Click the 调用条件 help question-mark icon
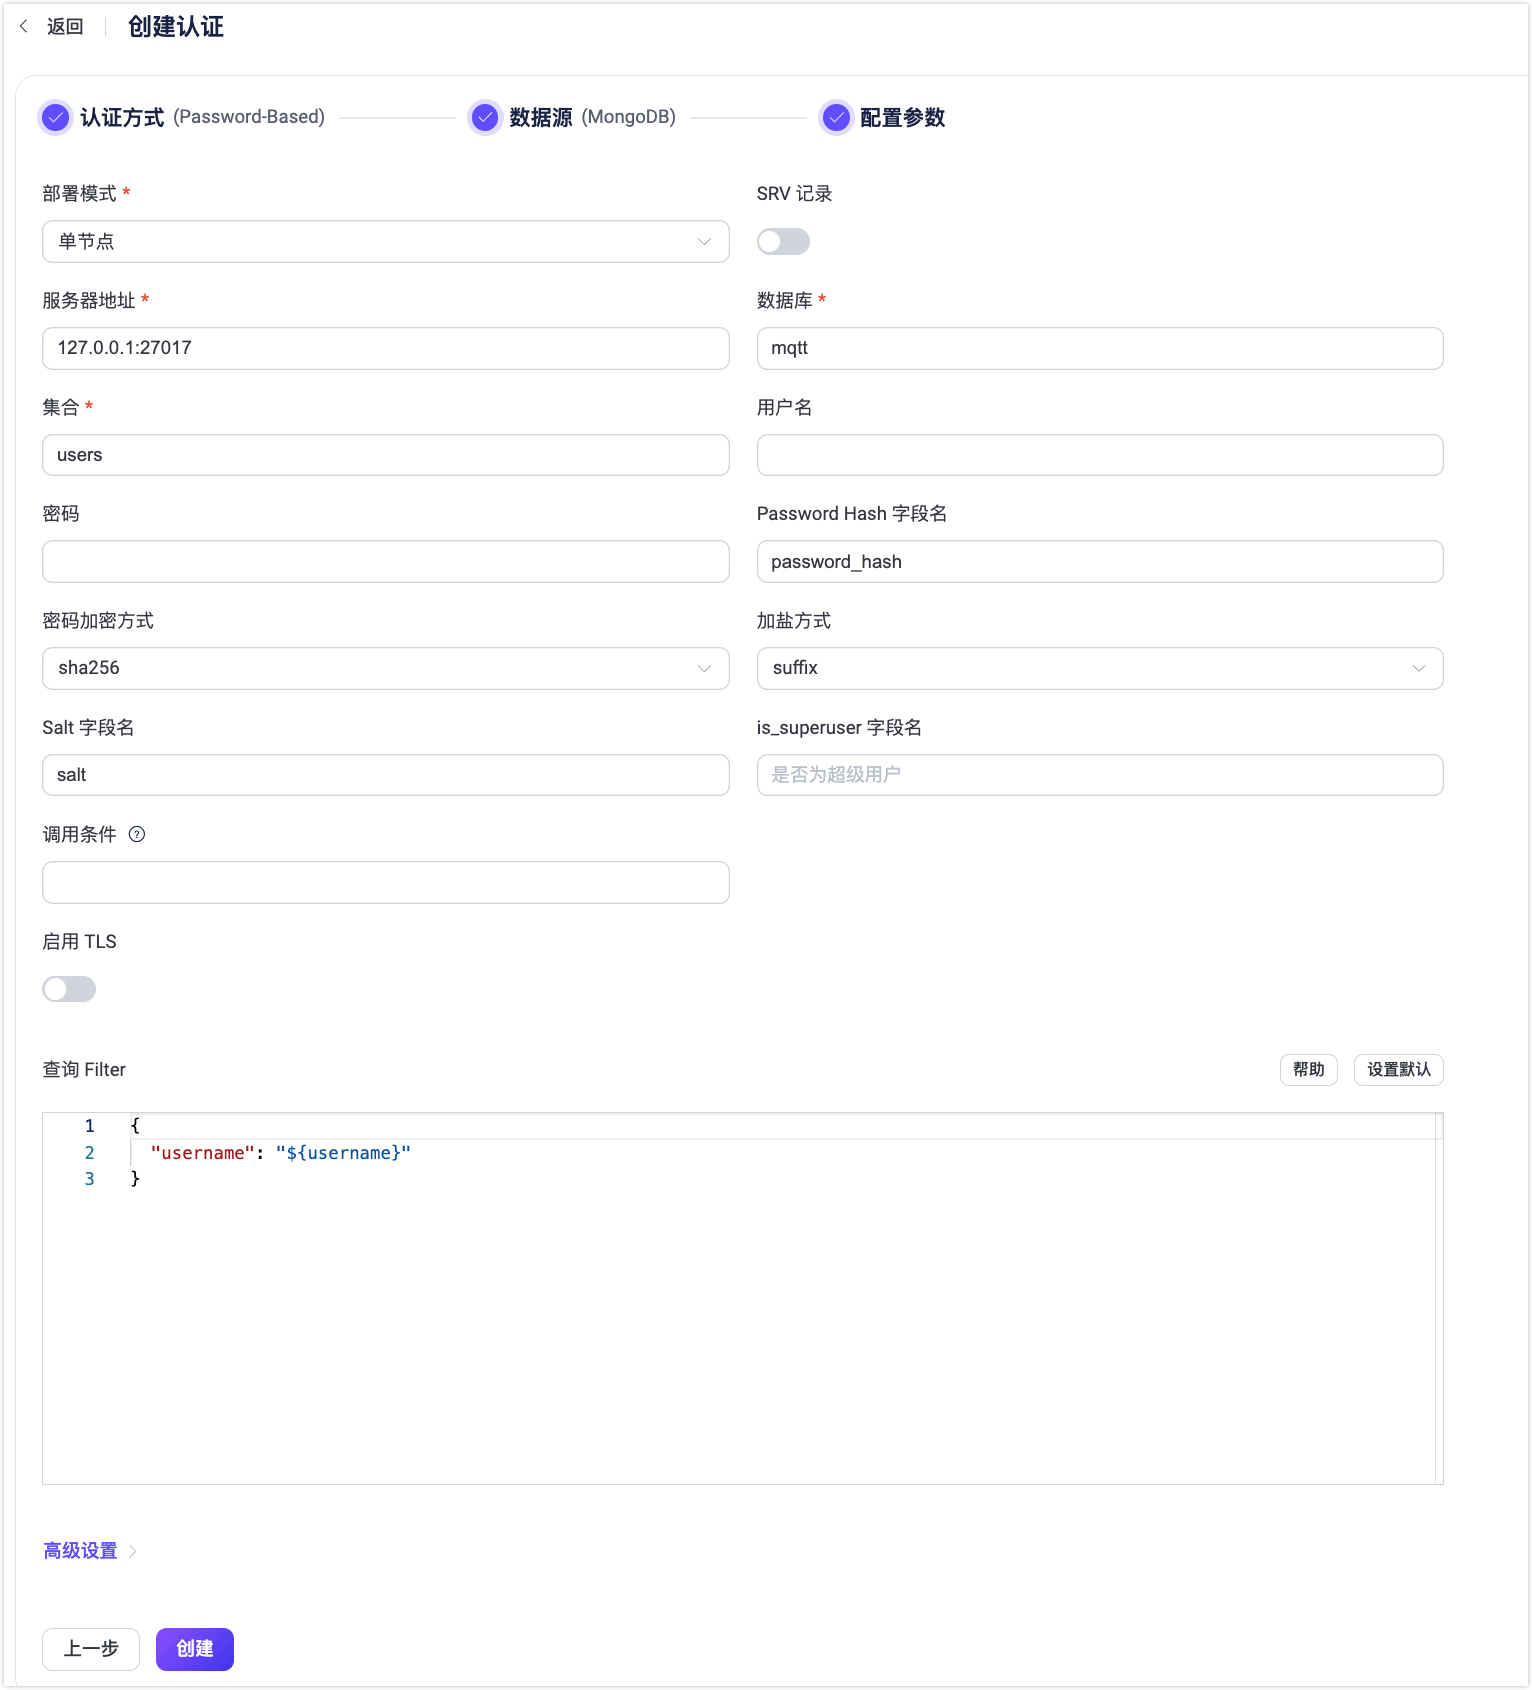The height and width of the screenshot is (1690, 1532). click(137, 834)
